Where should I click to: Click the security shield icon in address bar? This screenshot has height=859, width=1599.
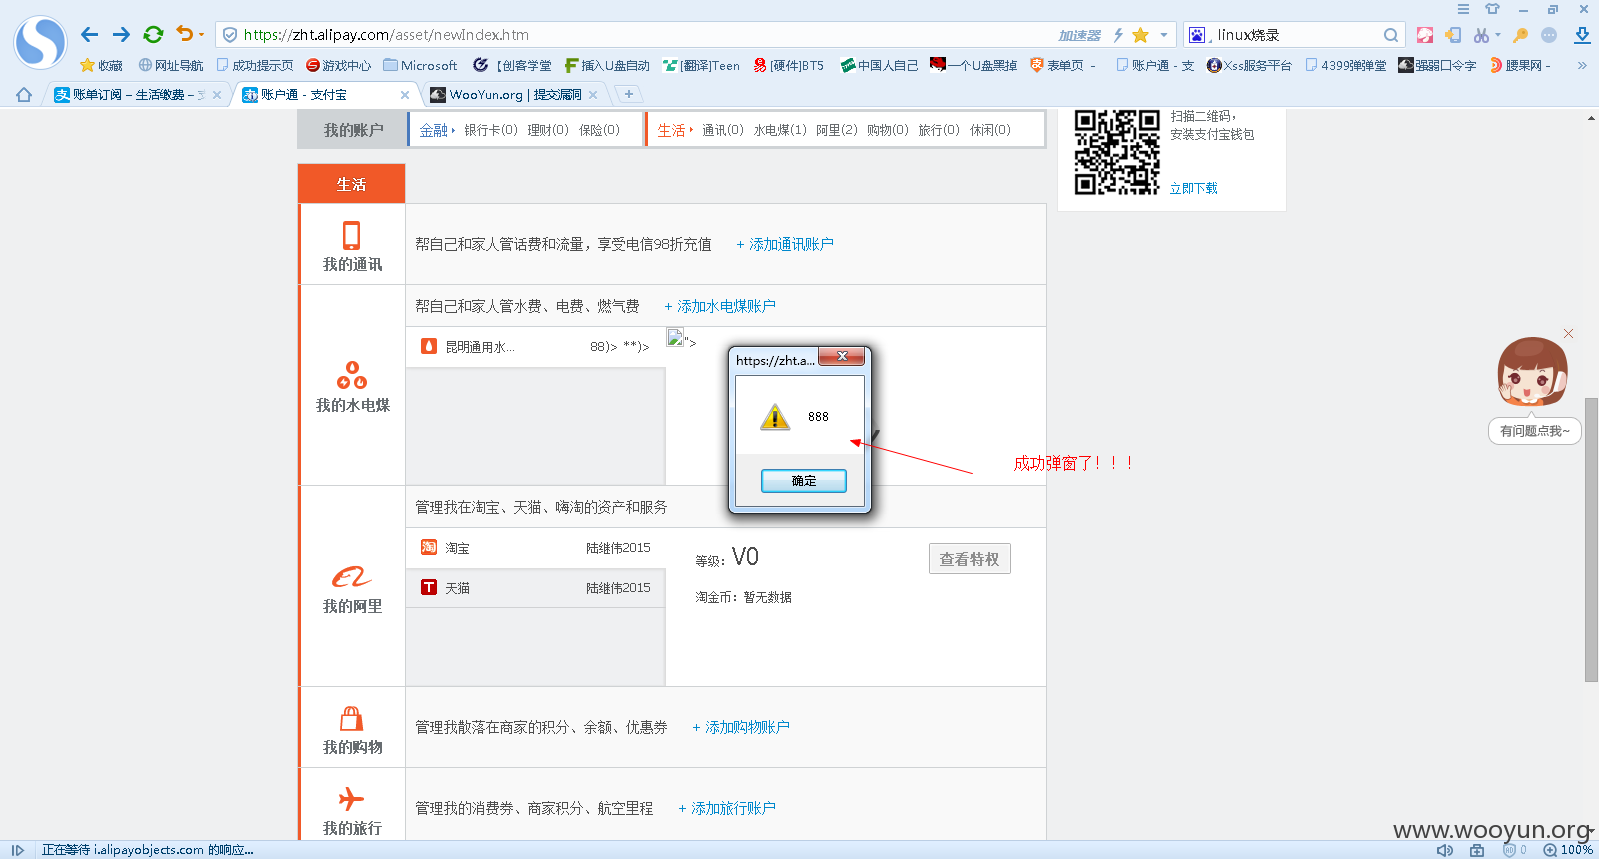pyautogui.click(x=230, y=35)
